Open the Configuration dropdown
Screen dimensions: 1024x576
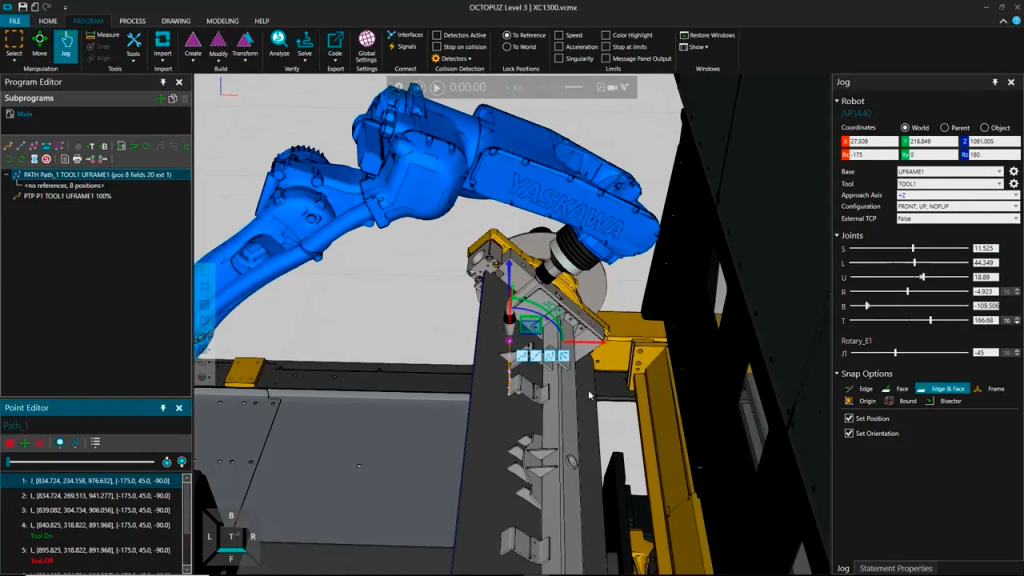[x=1016, y=207]
